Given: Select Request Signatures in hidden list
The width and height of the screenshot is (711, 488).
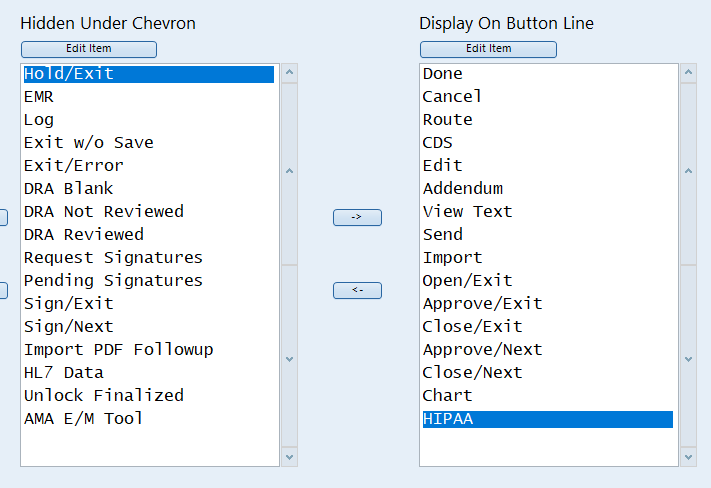Looking at the screenshot, I should (113, 258).
